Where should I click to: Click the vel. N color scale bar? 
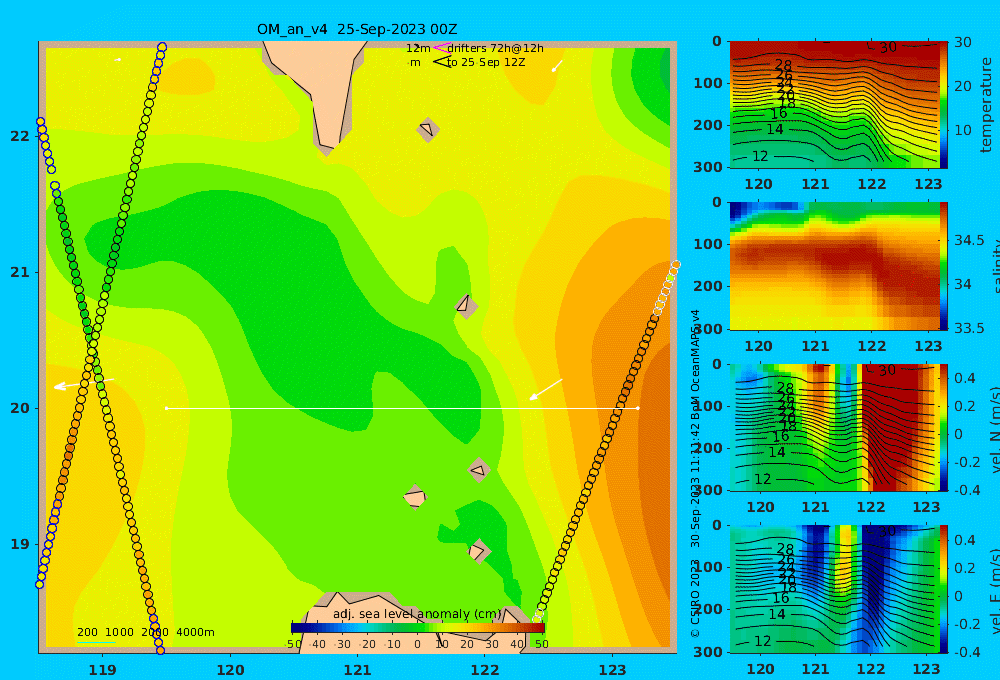click(x=944, y=427)
